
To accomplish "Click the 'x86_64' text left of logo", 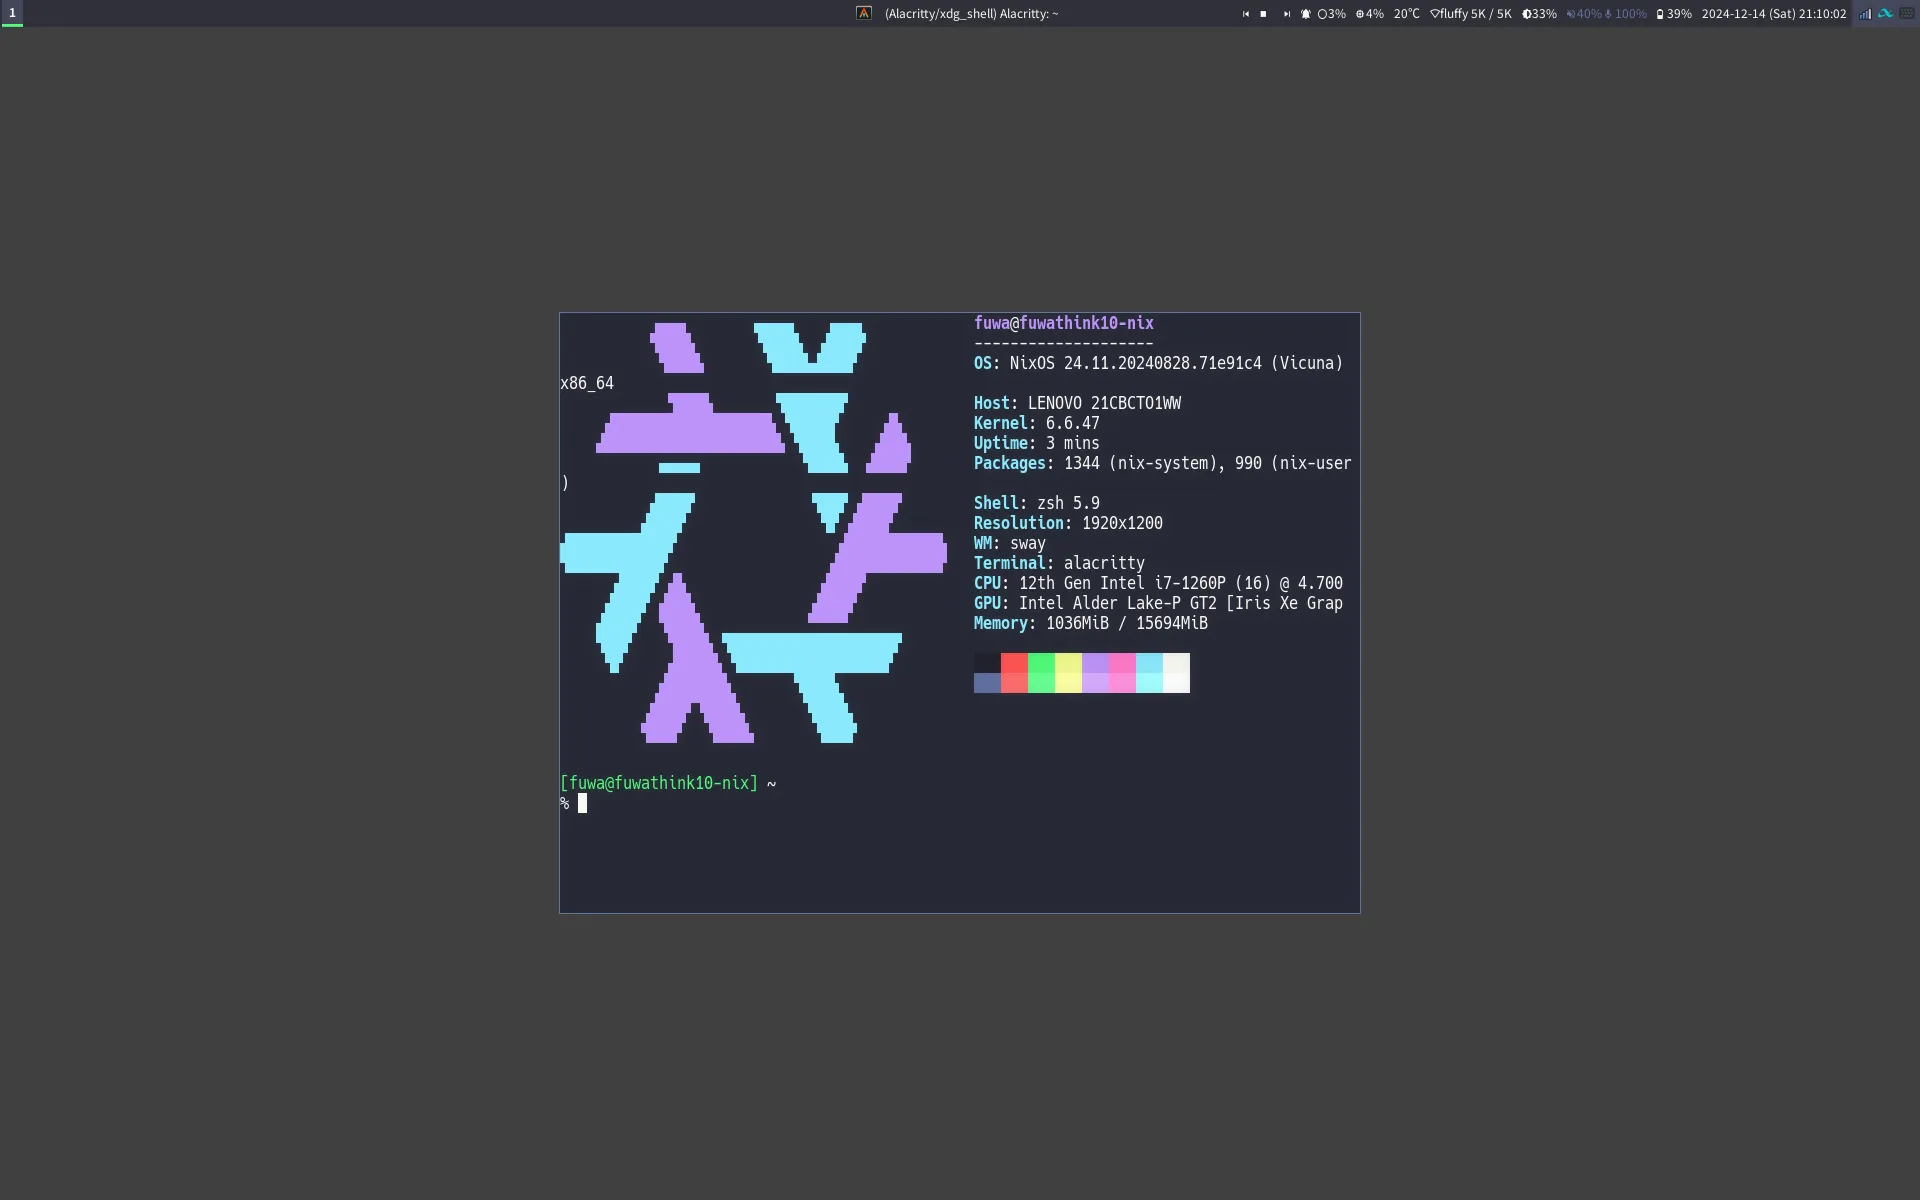I will [x=587, y=383].
